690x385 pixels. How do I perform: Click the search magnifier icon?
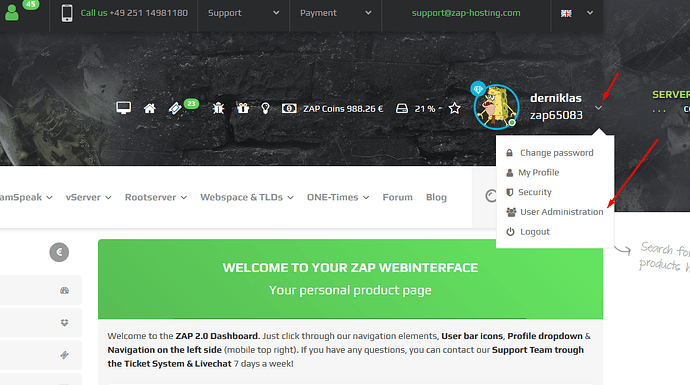tap(491, 196)
